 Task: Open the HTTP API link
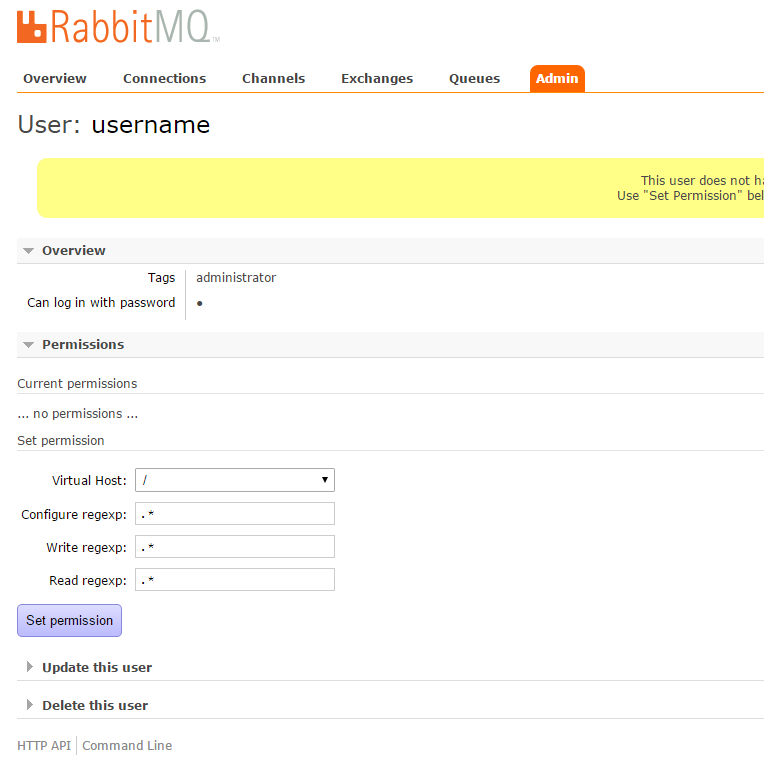click(44, 746)
